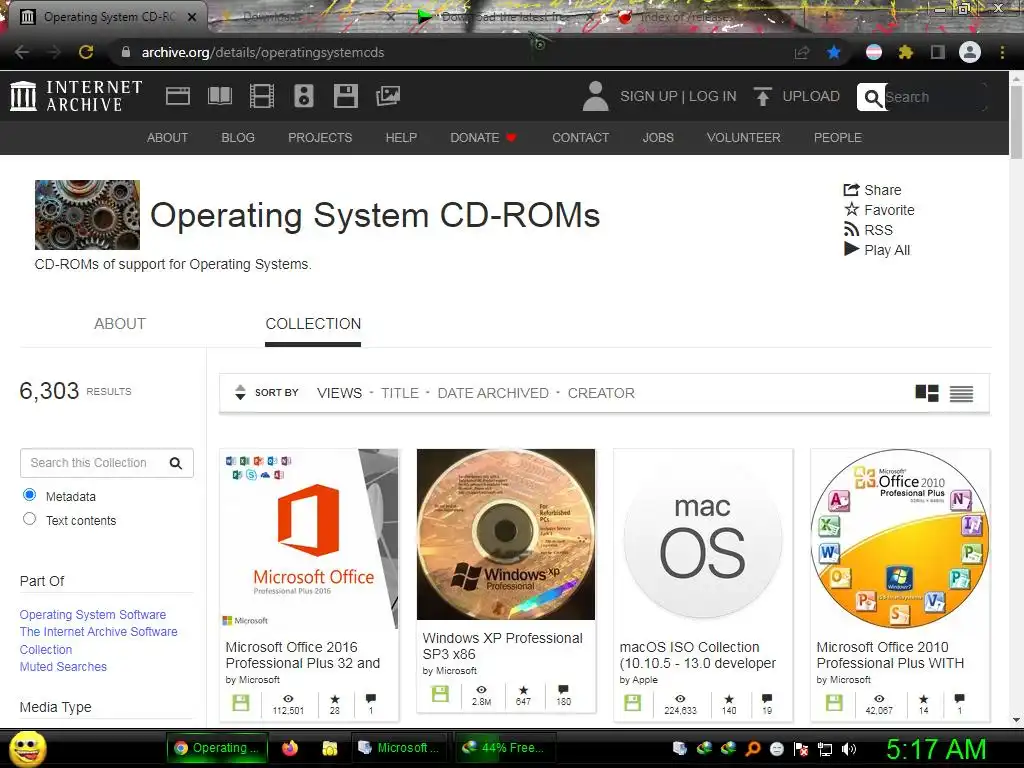The height and width of the screenshot is (768, 1024).
Task: Click the '44% Free...' taskbar button
Action: point(506,748)
